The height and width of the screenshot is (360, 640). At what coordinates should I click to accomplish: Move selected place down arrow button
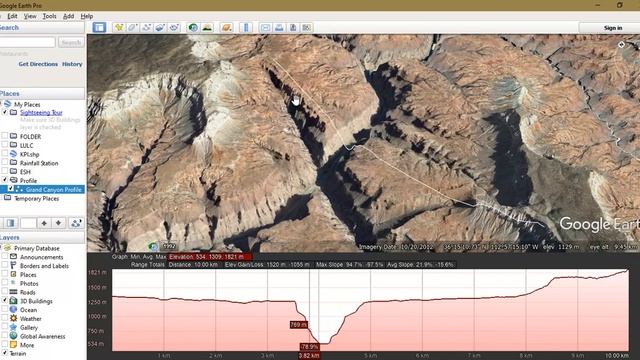pyautogui.click(x=58, y=223)
